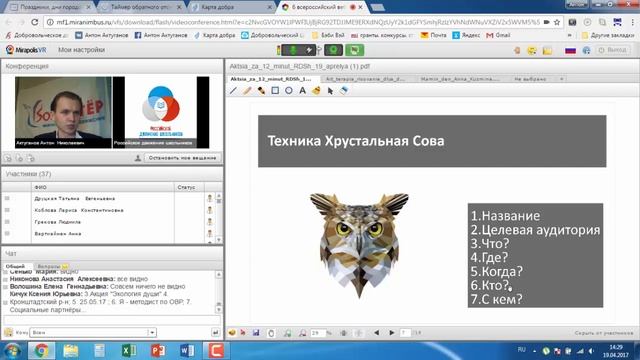Open Word from the taskbar
640x360 pixels.
[x=187, y=351]
